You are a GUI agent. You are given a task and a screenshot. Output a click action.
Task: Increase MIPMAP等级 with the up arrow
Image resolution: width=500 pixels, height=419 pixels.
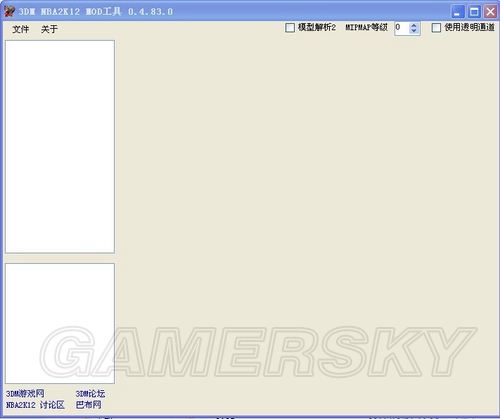coord(414,25)
